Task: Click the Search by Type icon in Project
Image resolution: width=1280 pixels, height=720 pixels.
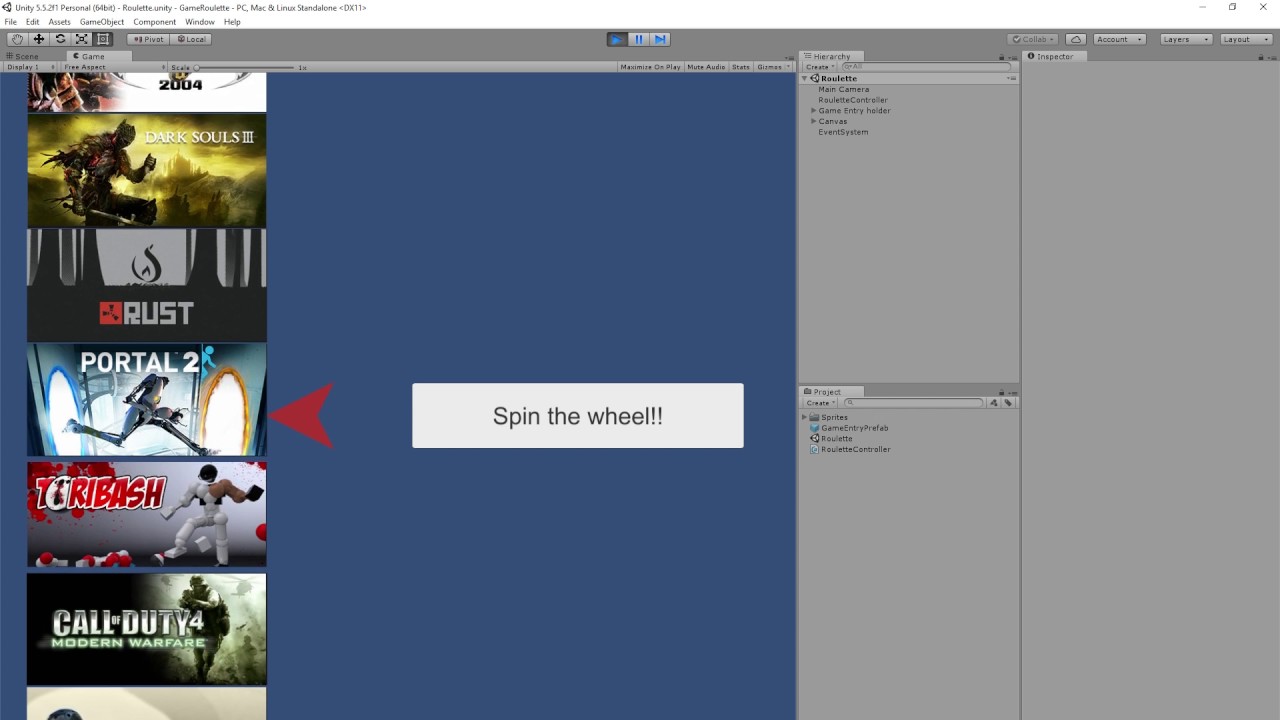Action: 994,403
